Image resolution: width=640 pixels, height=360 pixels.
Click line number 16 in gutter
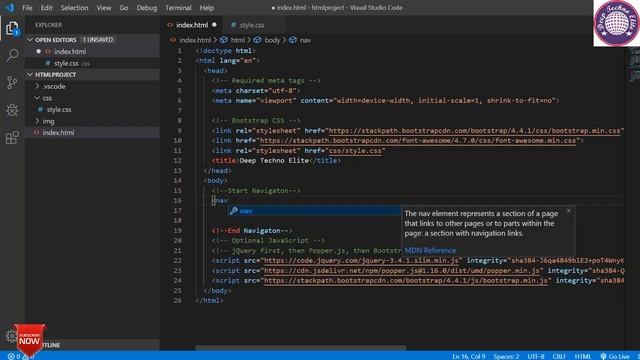point(178,200)
